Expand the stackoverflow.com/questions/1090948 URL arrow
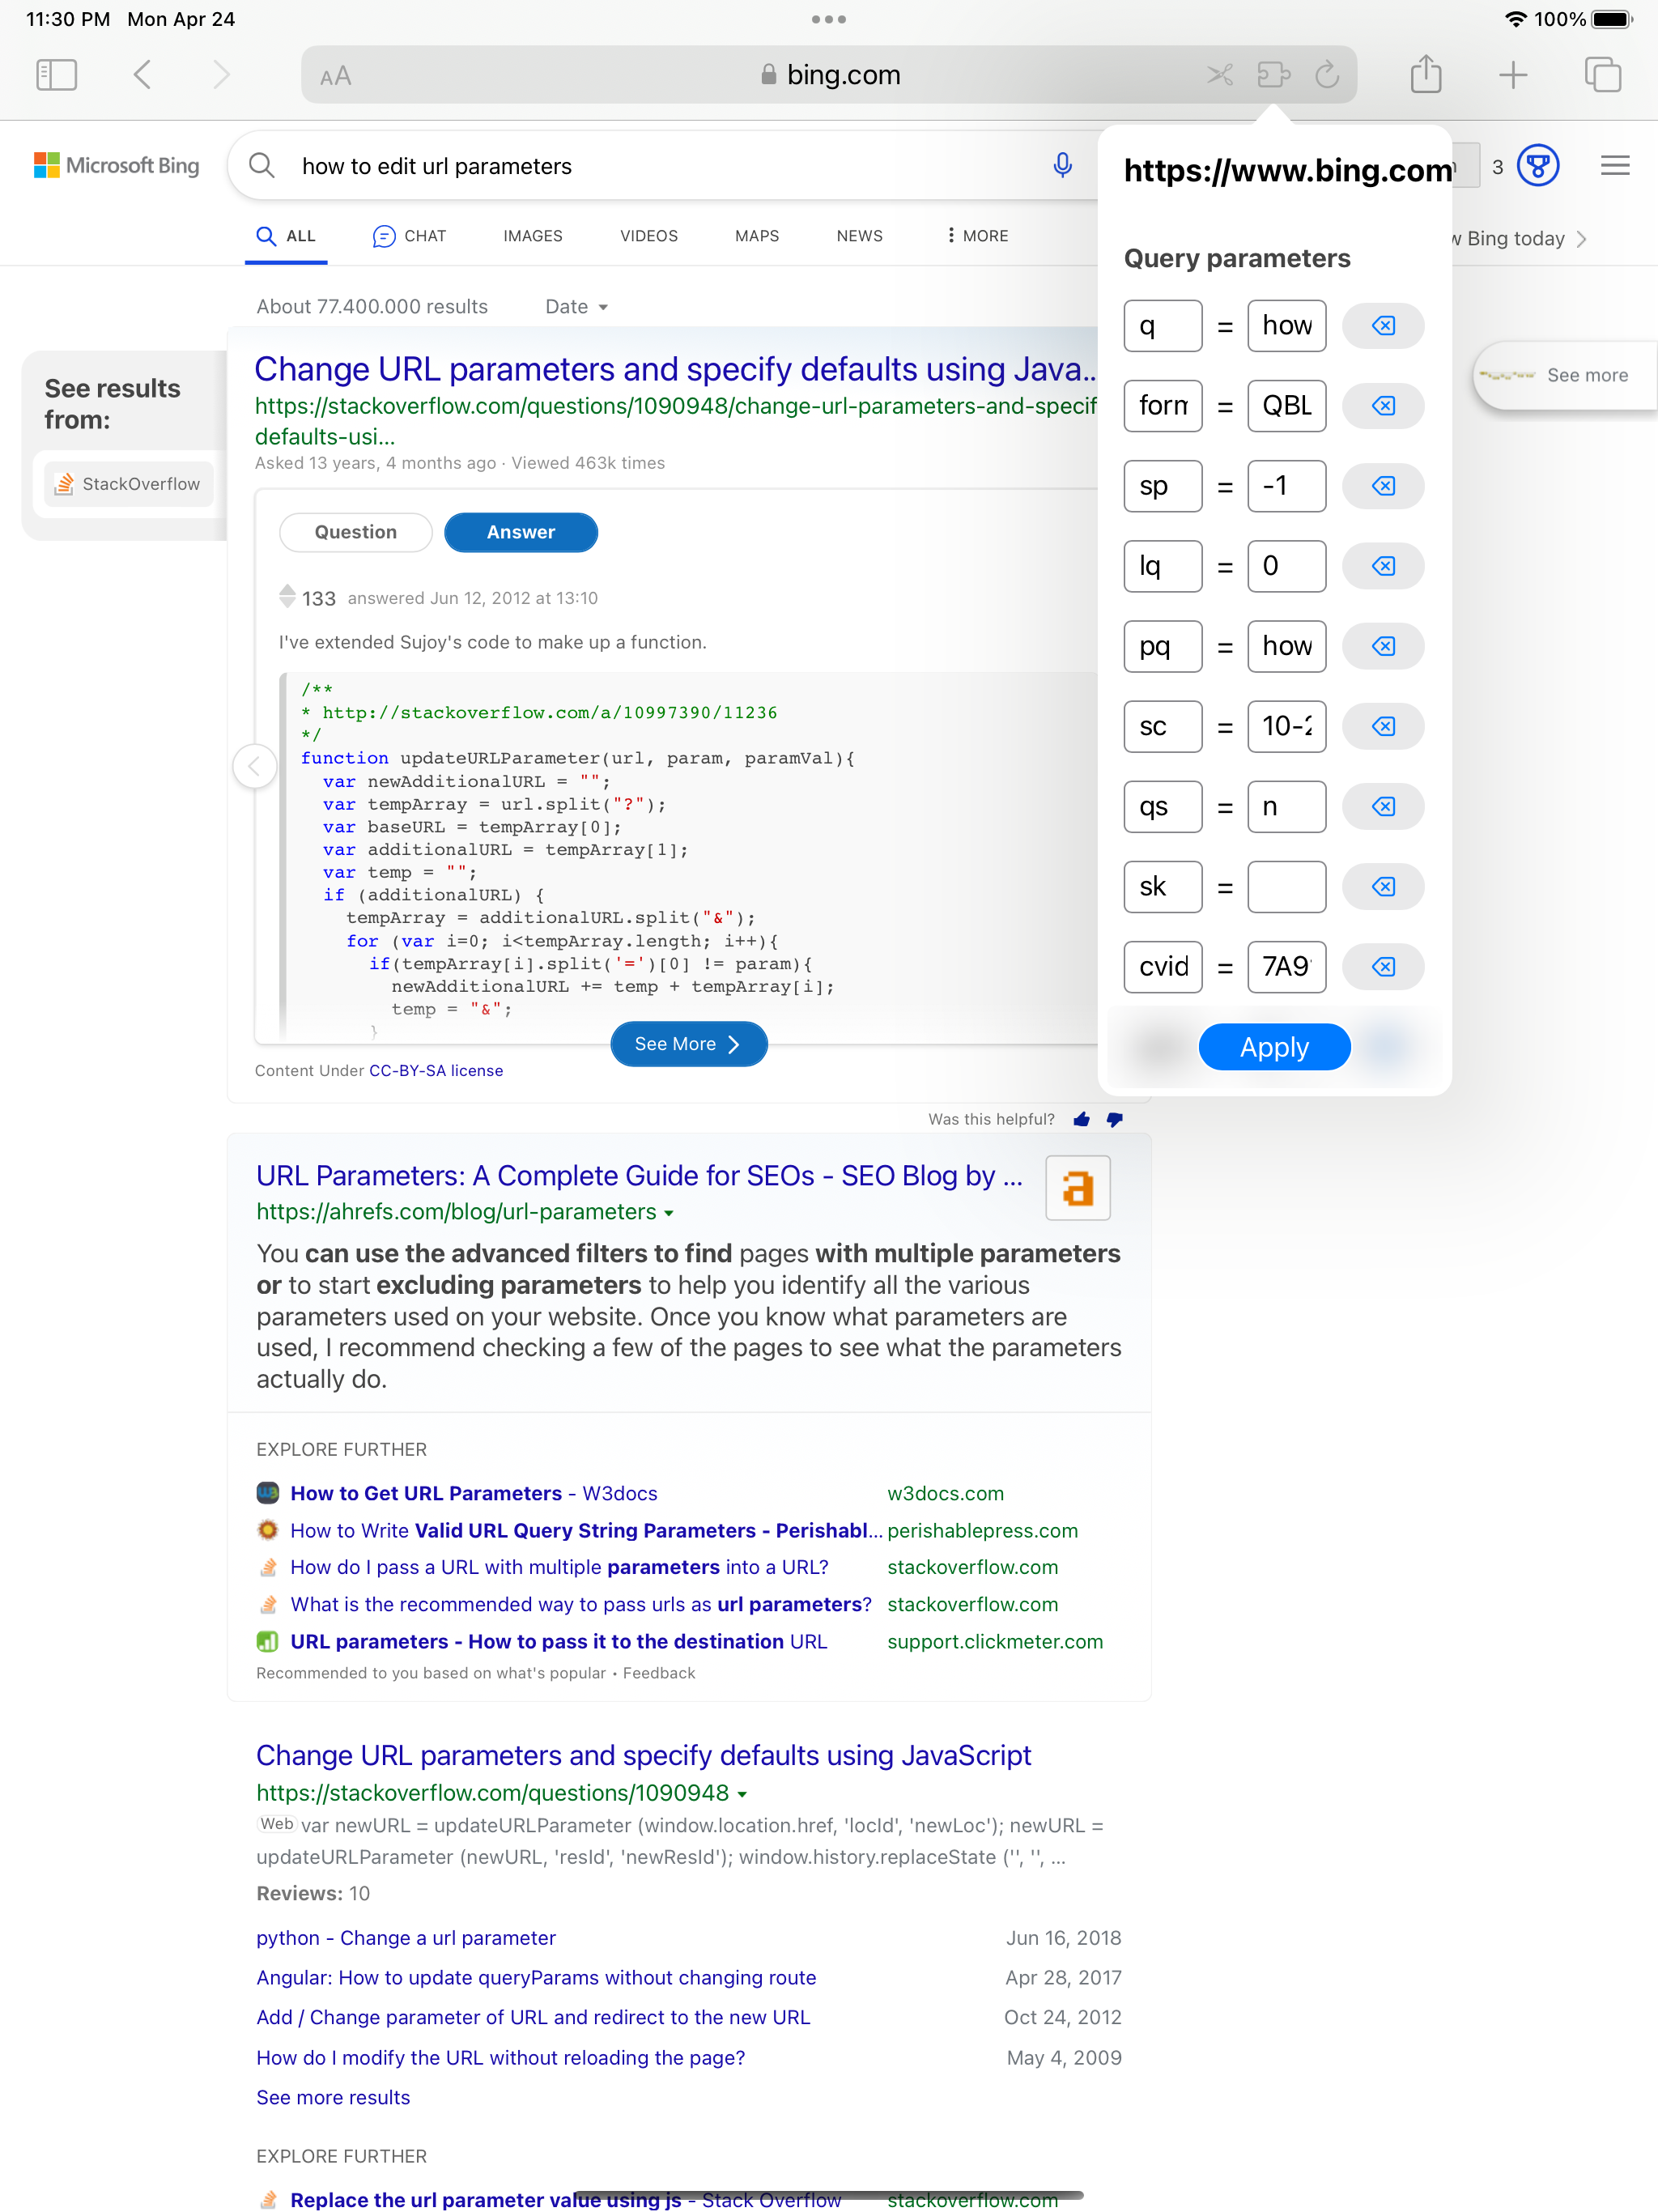The height and width of the screenshot is (2212, 1658). (742, 1795)
